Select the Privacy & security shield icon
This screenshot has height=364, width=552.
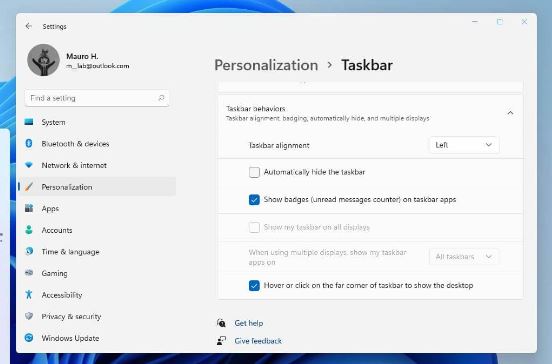(29, 316)
